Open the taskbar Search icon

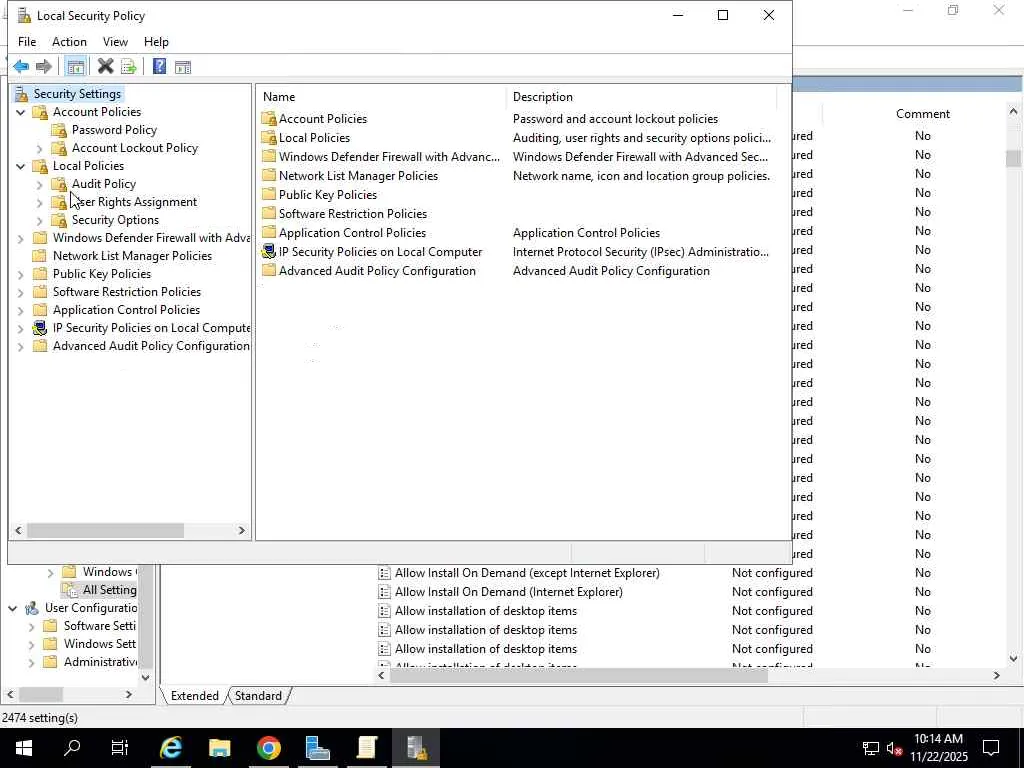point(72,748)
